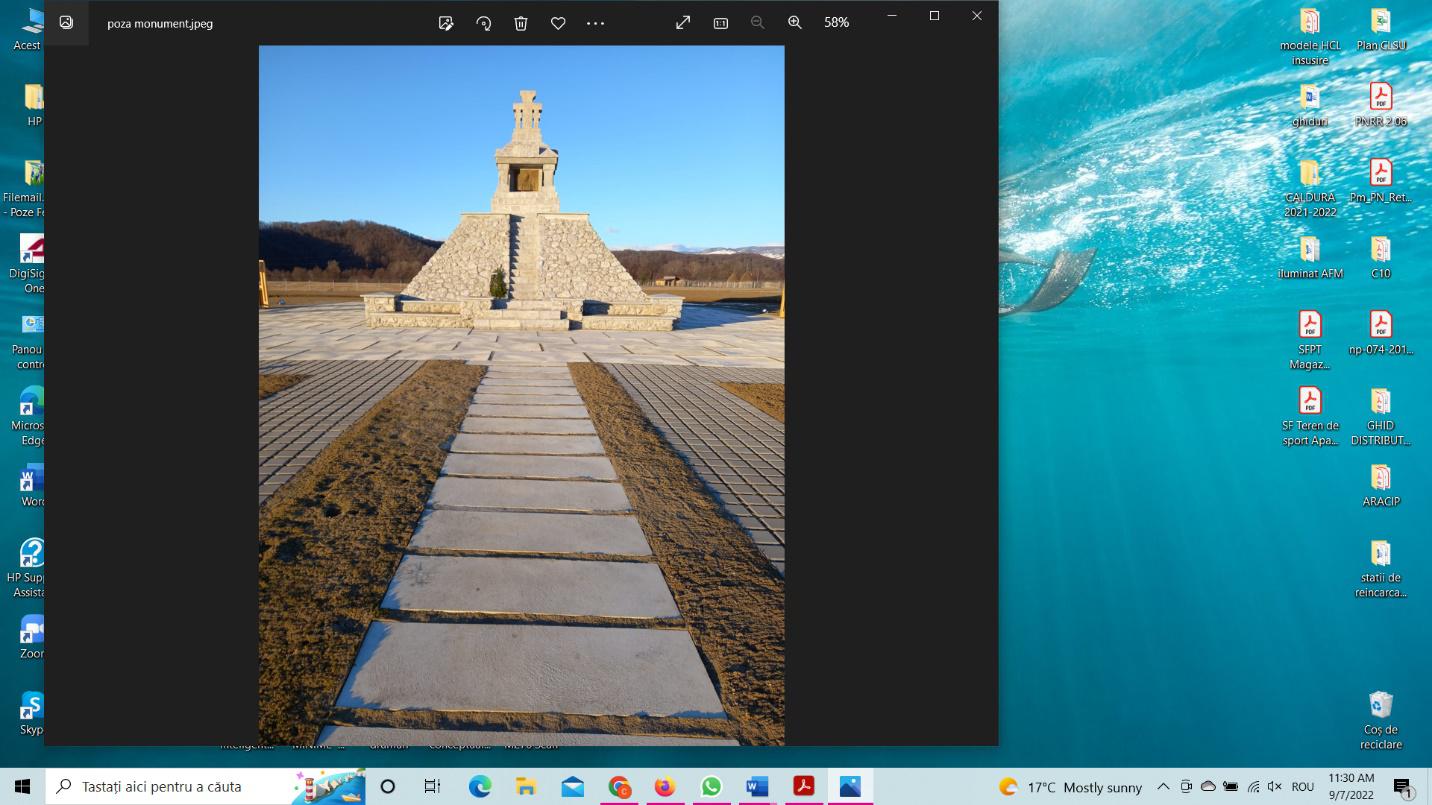Open the See more three-dots menu
Screen dimensions: 1432x805
pyautogui.click(x=595, y=23)
